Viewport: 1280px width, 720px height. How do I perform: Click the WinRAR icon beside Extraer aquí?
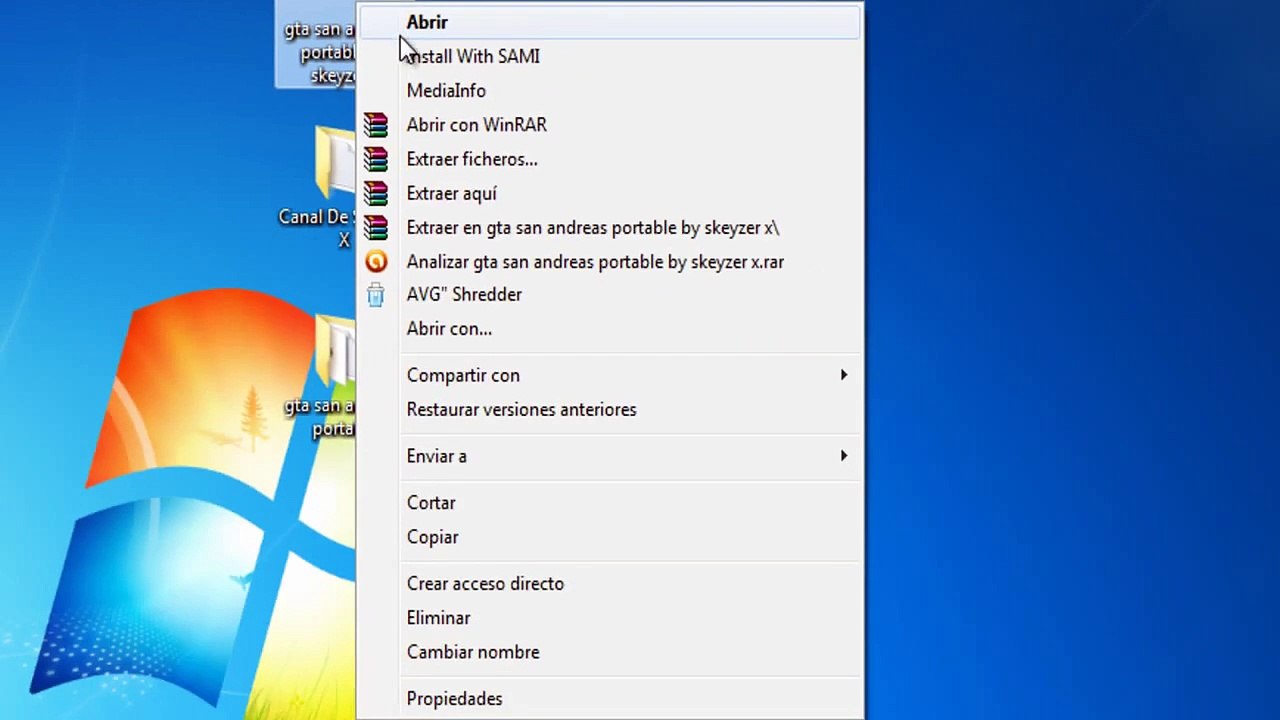point(376,193)
